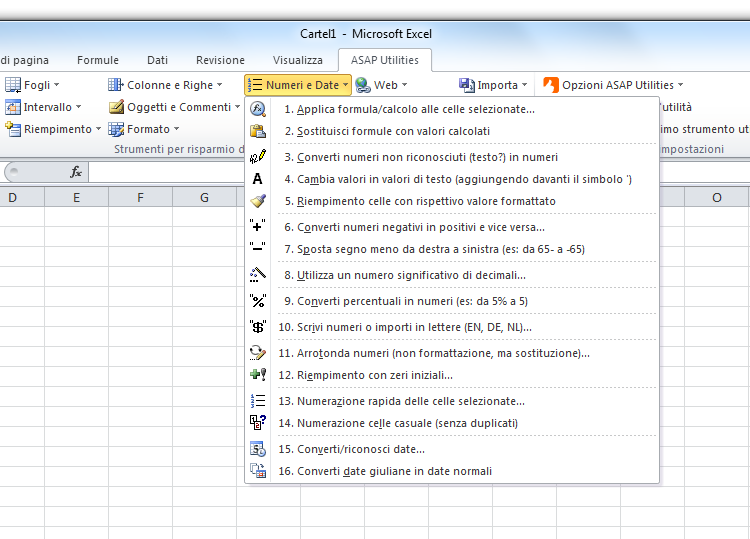Select the ASAP Utilities tab

tap(385, 60)
